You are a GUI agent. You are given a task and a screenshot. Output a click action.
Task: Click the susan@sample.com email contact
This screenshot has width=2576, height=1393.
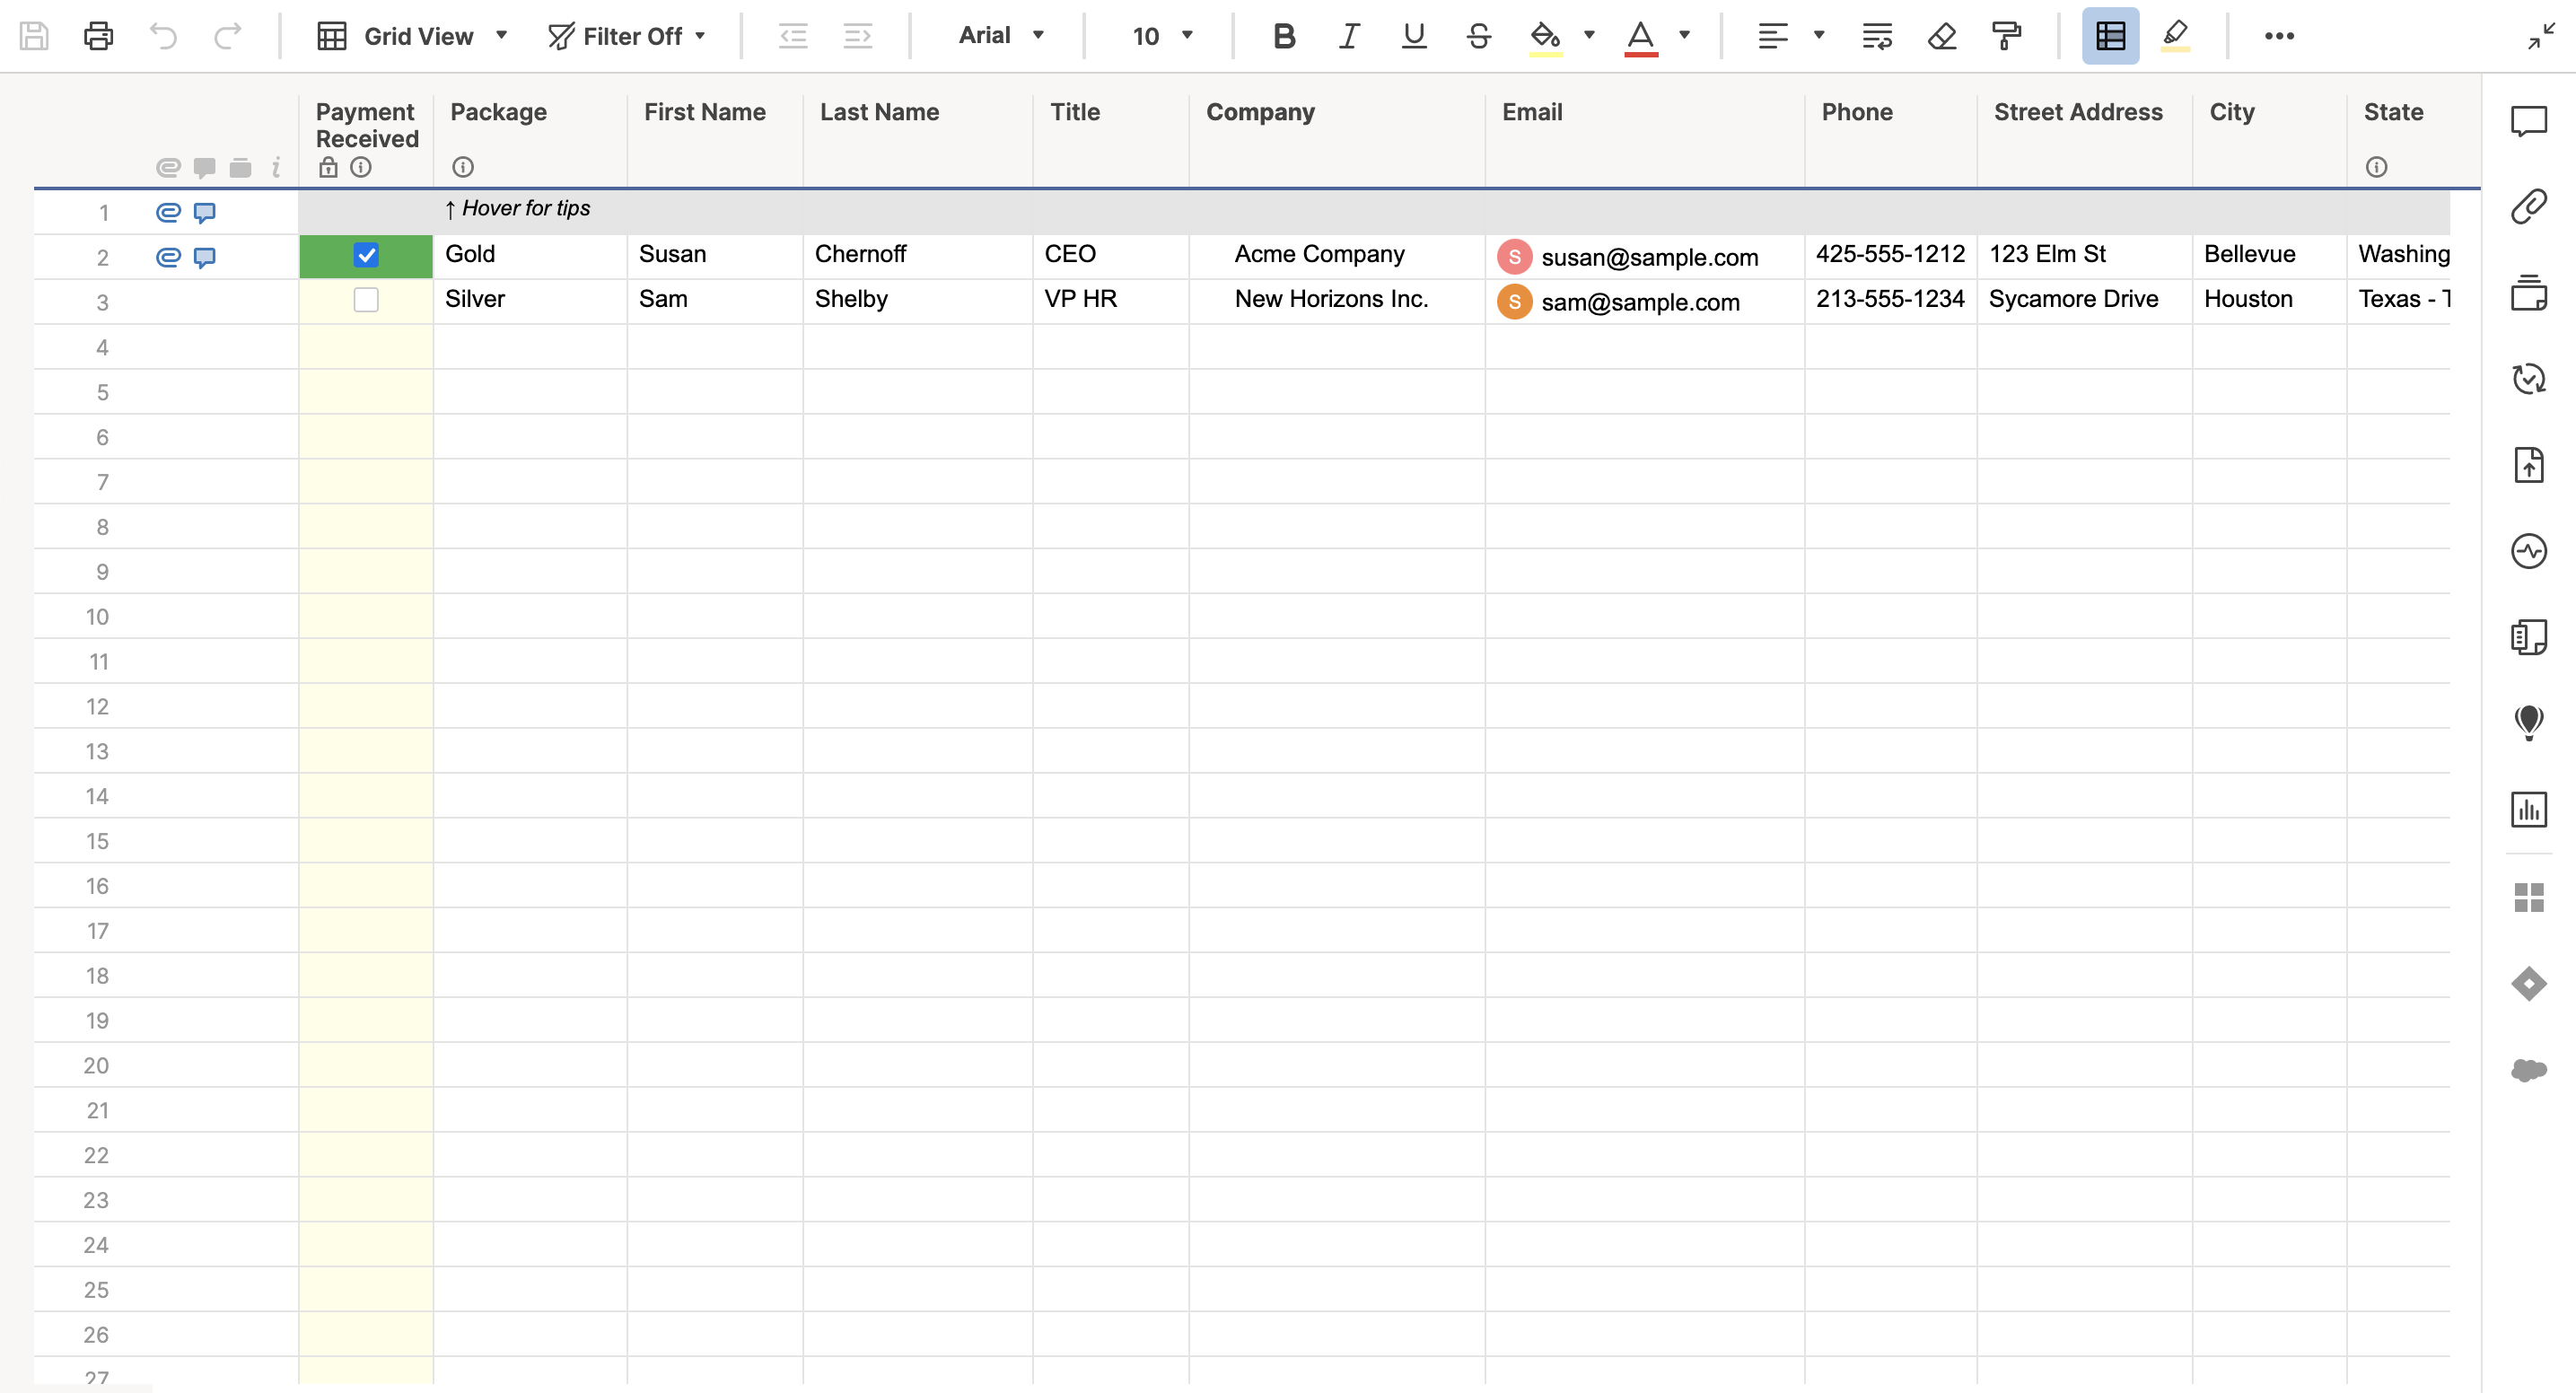(1648, 257)
